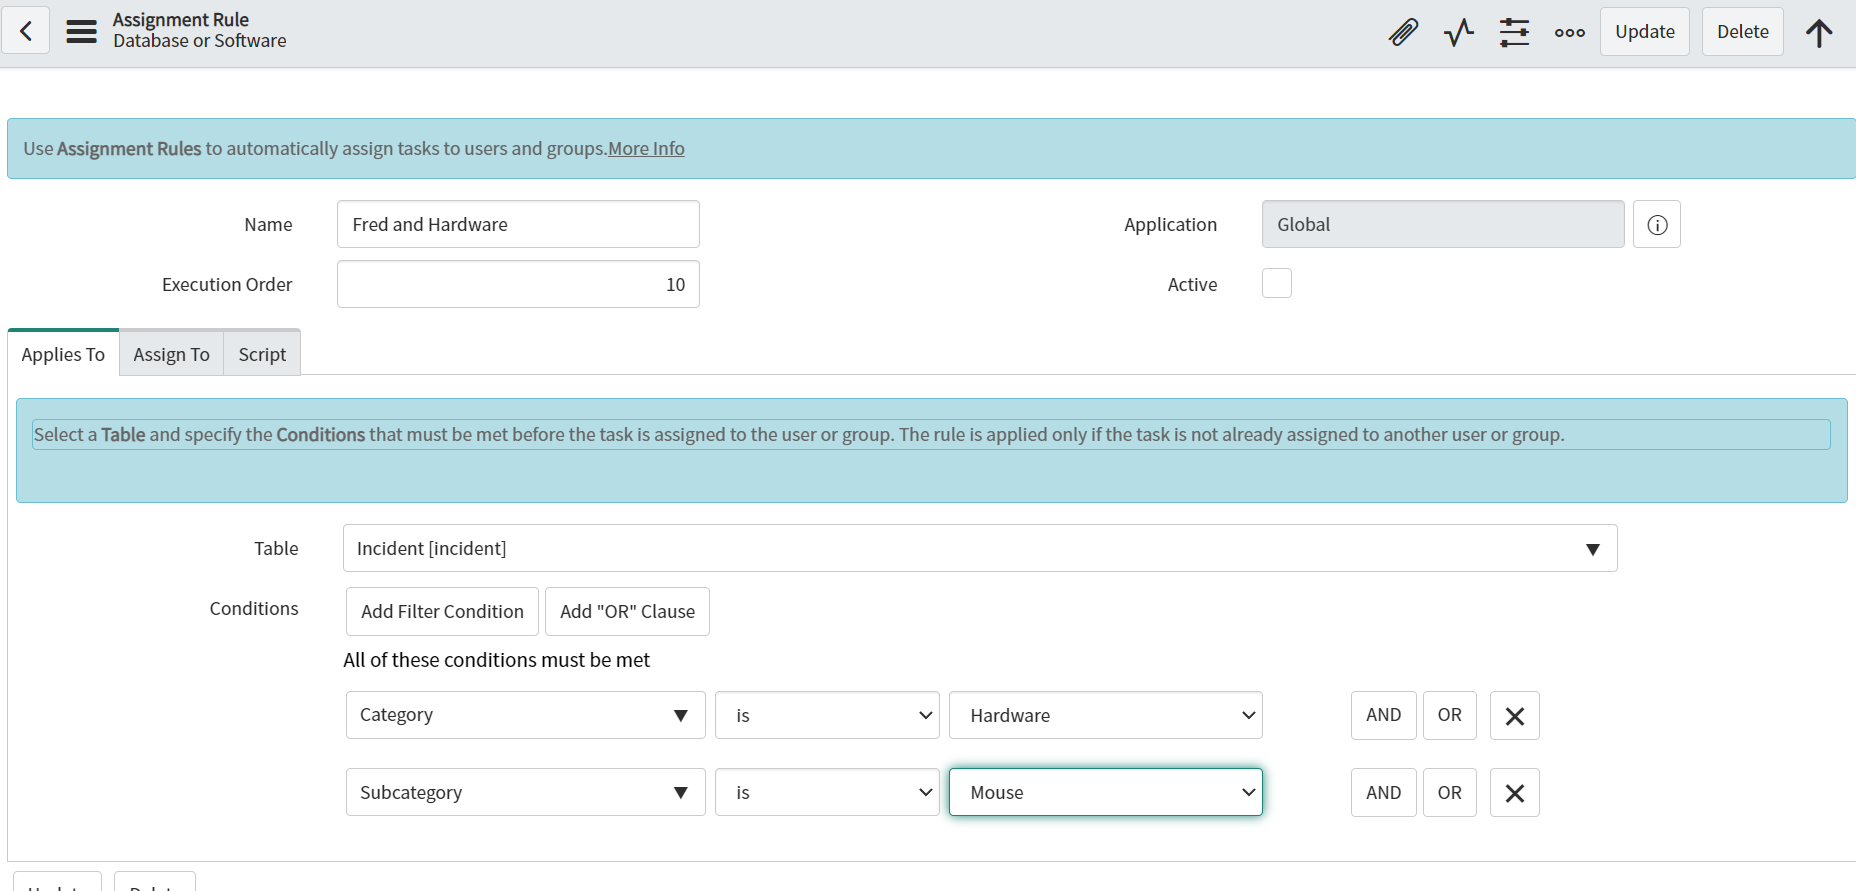The width and height of the screenshot is (1856, 891).
Task: Remove the Subcategory condition row
Action: [1515, 793]
